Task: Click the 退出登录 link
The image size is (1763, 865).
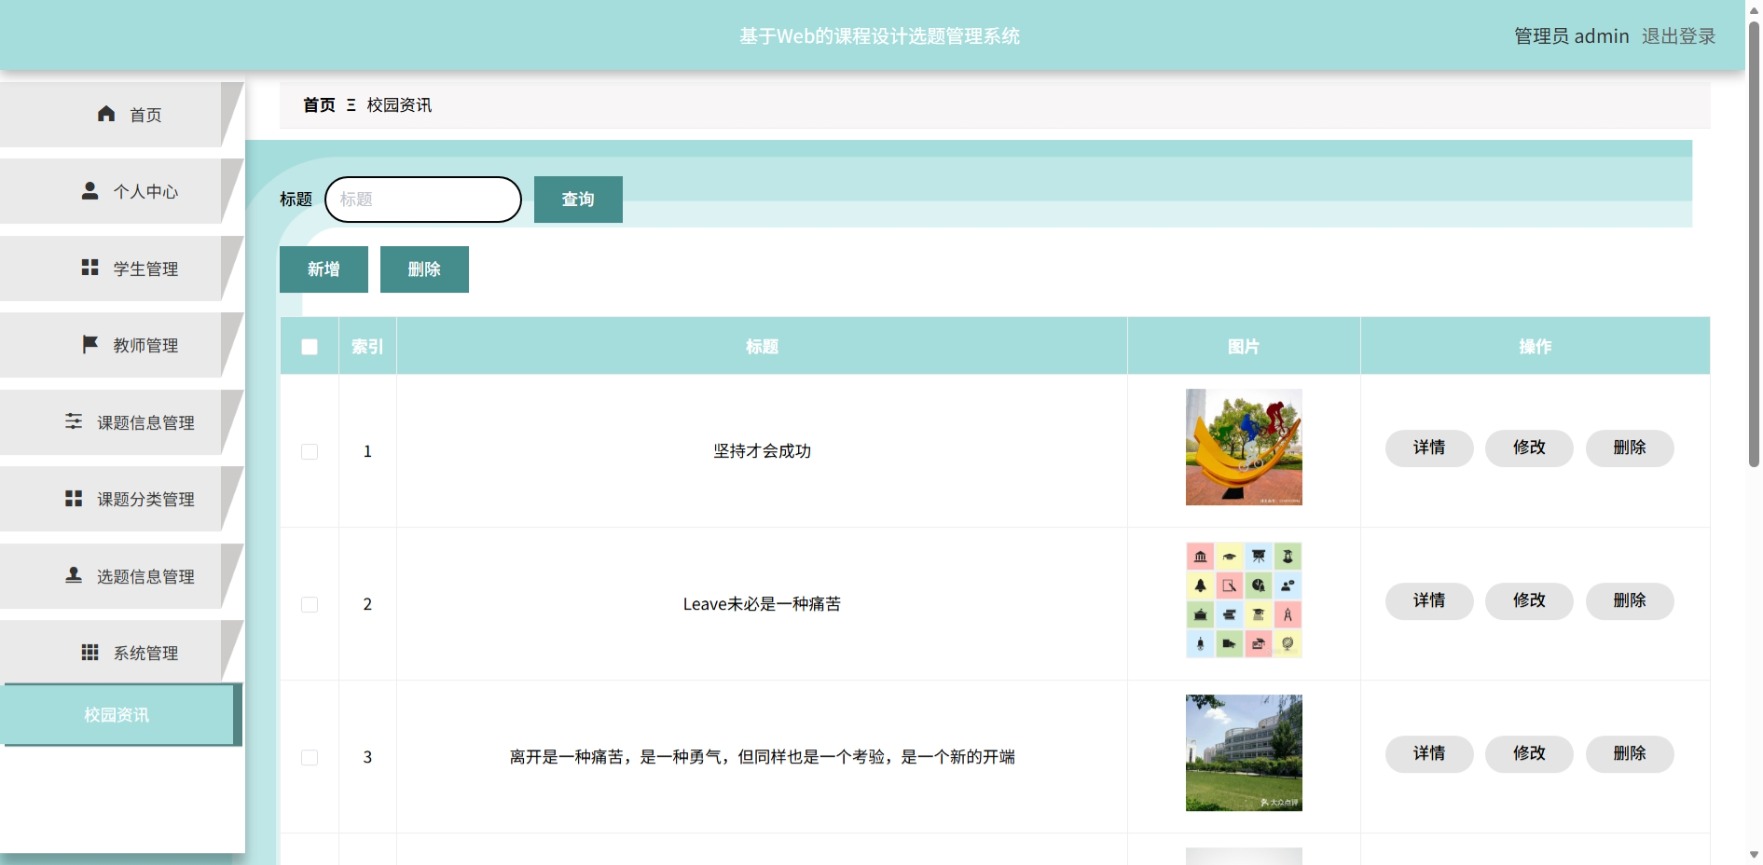Action: click(x=1678, y=36)
